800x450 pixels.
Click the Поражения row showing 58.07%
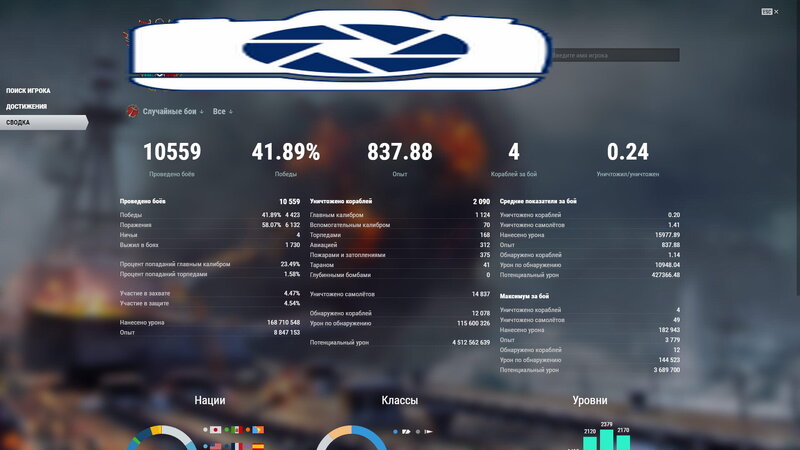coord(210,225)
